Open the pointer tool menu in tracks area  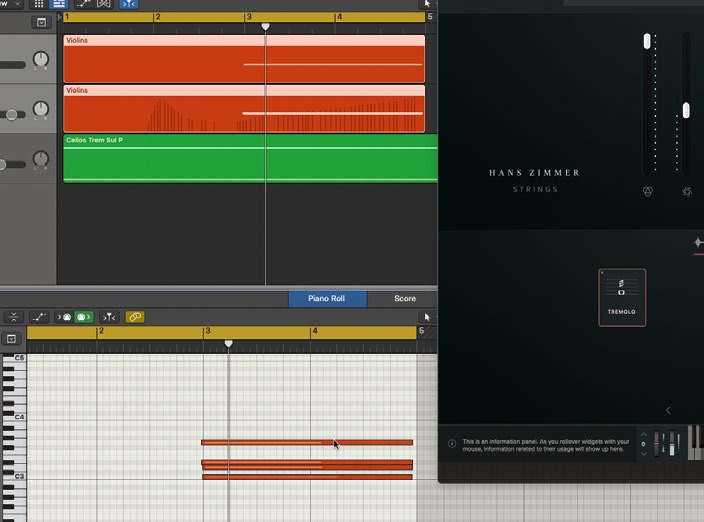click(x=427, y=4)
